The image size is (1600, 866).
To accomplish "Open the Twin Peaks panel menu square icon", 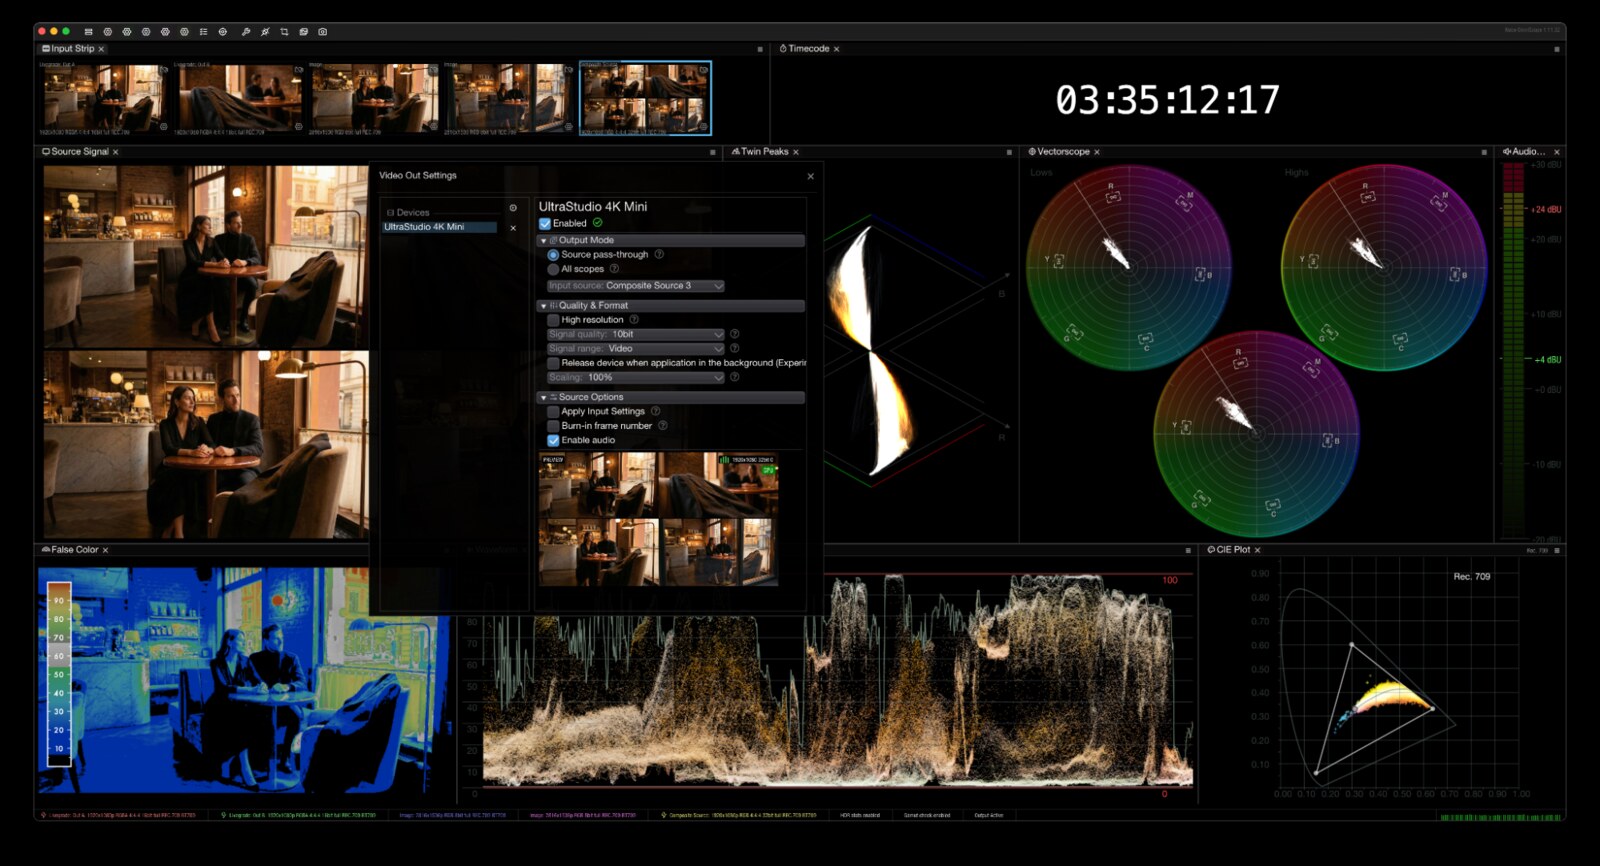I will coord(1009,152).
